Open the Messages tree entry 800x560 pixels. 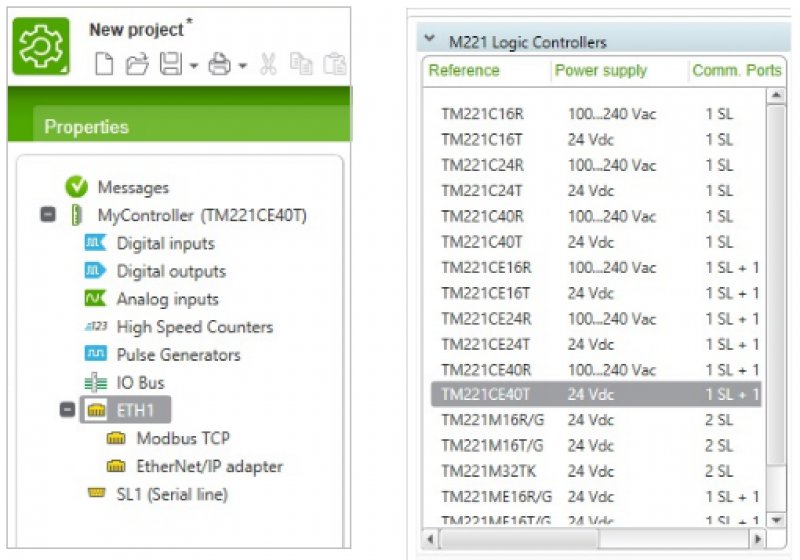(133, 188)
